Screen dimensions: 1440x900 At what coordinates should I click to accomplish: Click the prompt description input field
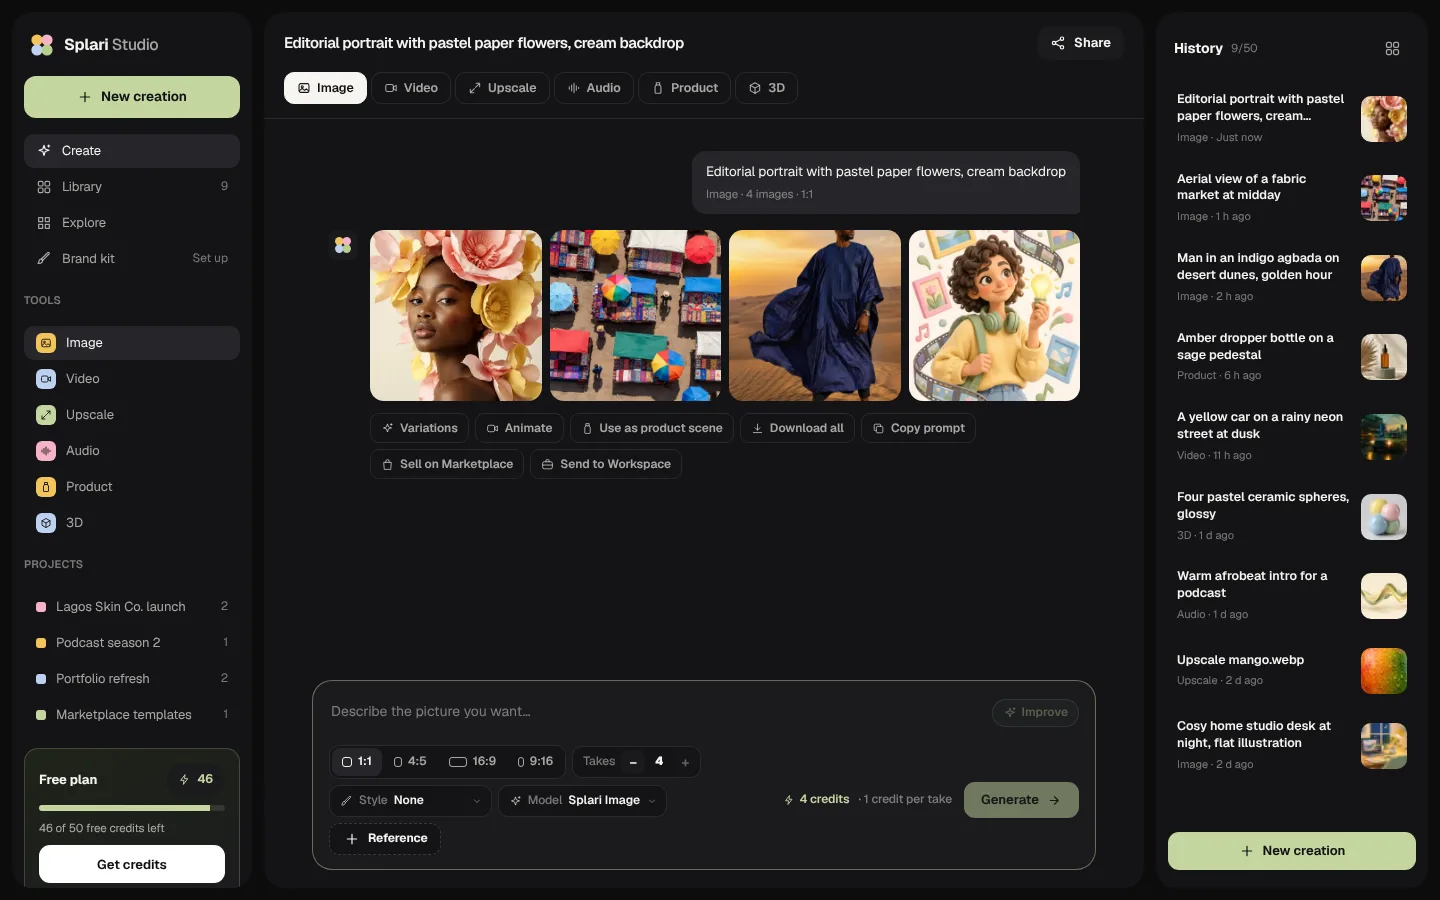[x=655, y=712]
